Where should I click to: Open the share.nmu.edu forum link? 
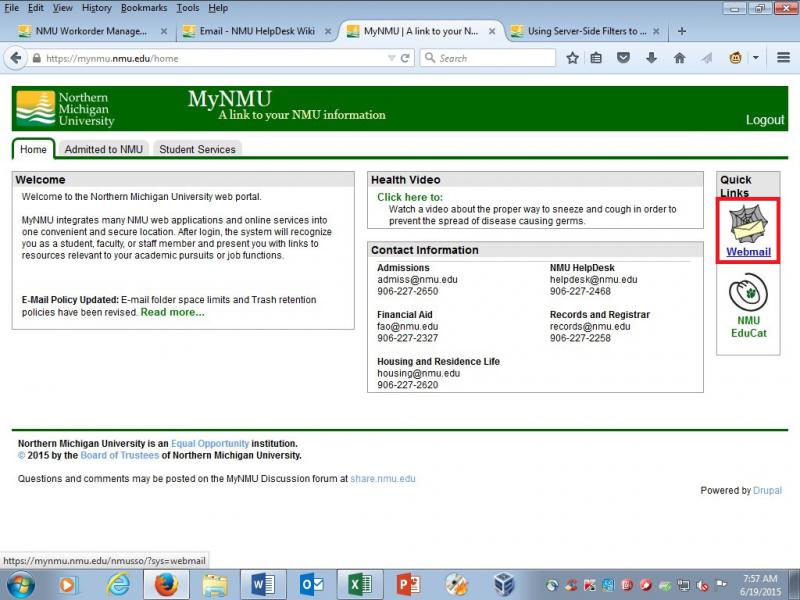(383, 479)
